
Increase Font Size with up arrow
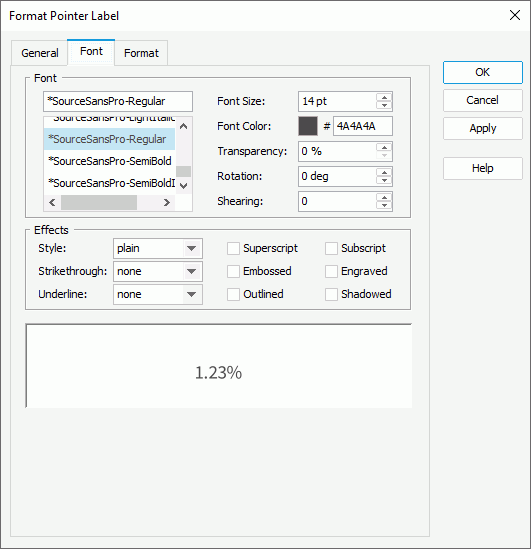[x=384, y=98]
